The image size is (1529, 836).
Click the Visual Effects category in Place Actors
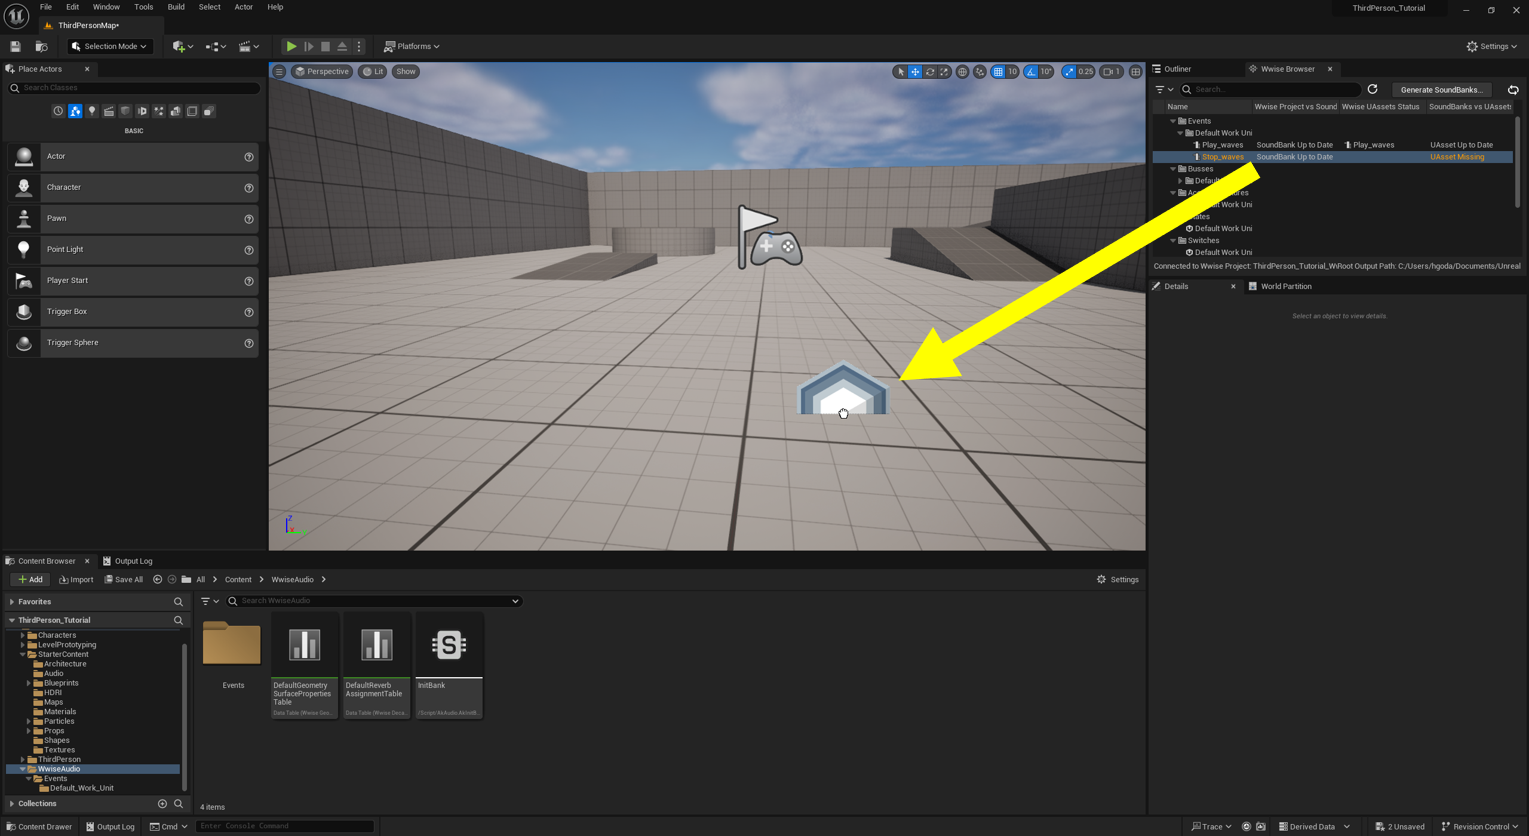click(159, 111)
